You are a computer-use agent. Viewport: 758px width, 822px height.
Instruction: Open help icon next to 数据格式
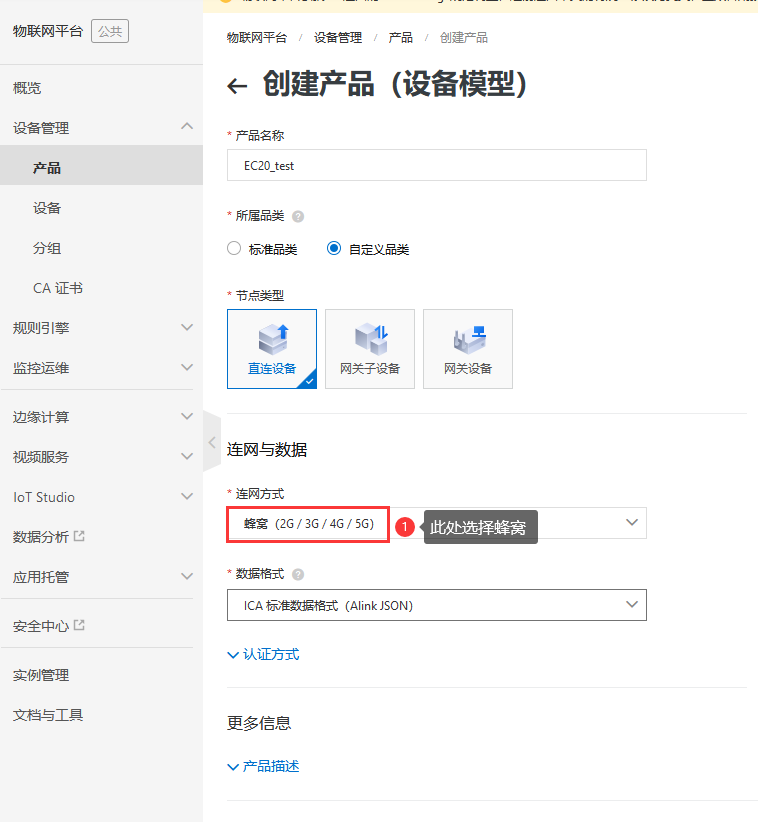click(298, 575)
